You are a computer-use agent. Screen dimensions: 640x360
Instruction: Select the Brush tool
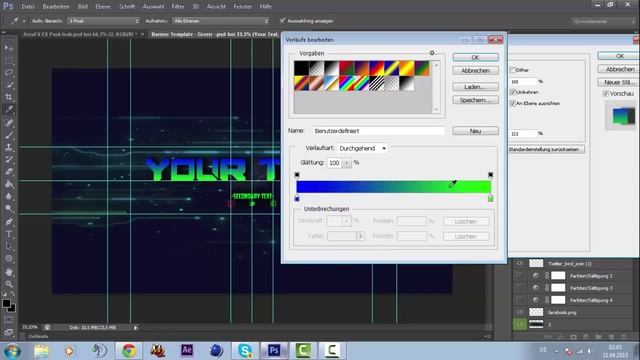9,135
